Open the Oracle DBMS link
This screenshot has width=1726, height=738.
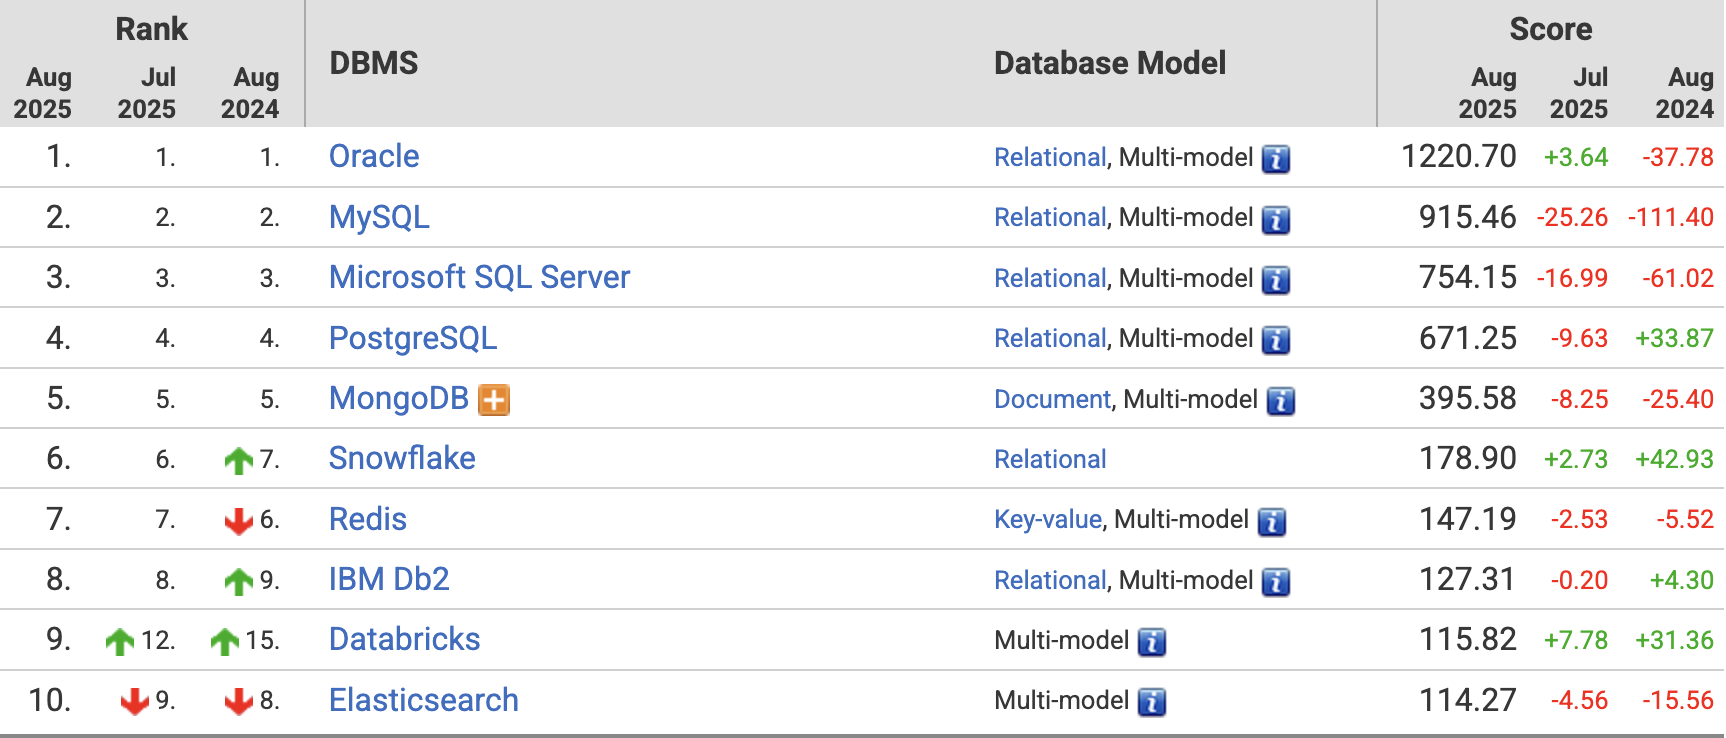coord(374,157)
